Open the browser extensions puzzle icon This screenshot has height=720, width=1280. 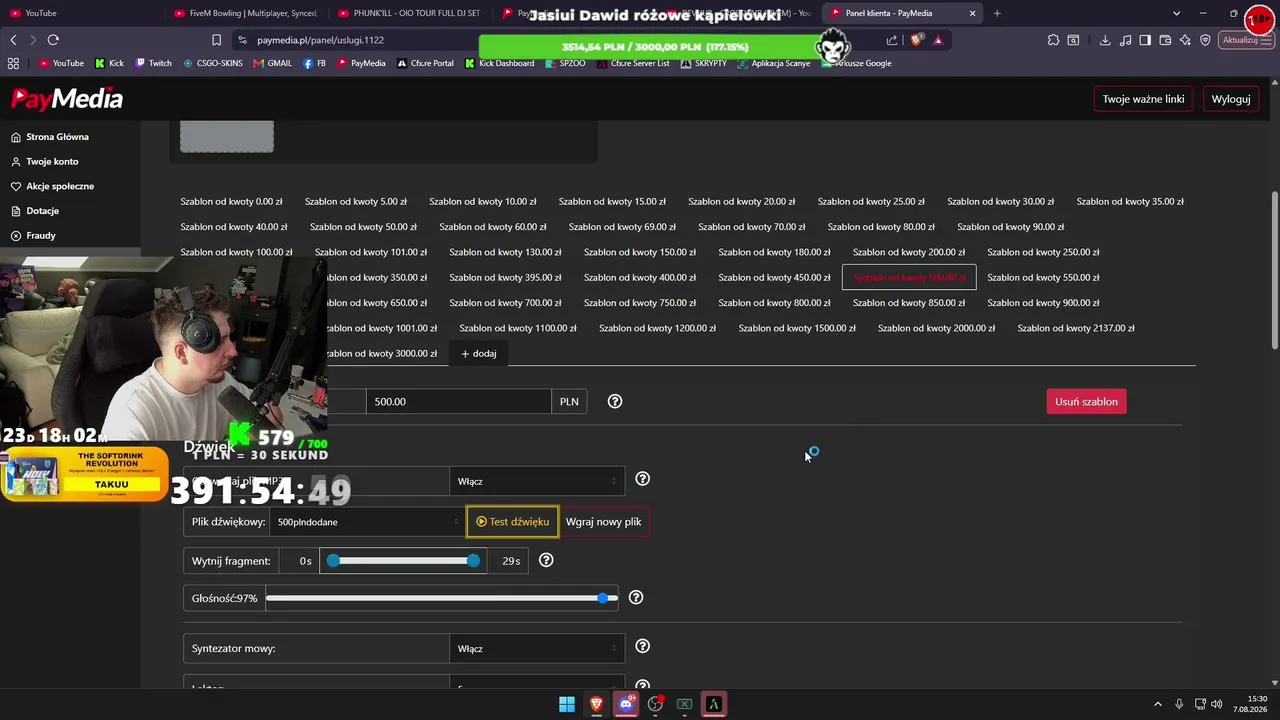coord(1053,40)
